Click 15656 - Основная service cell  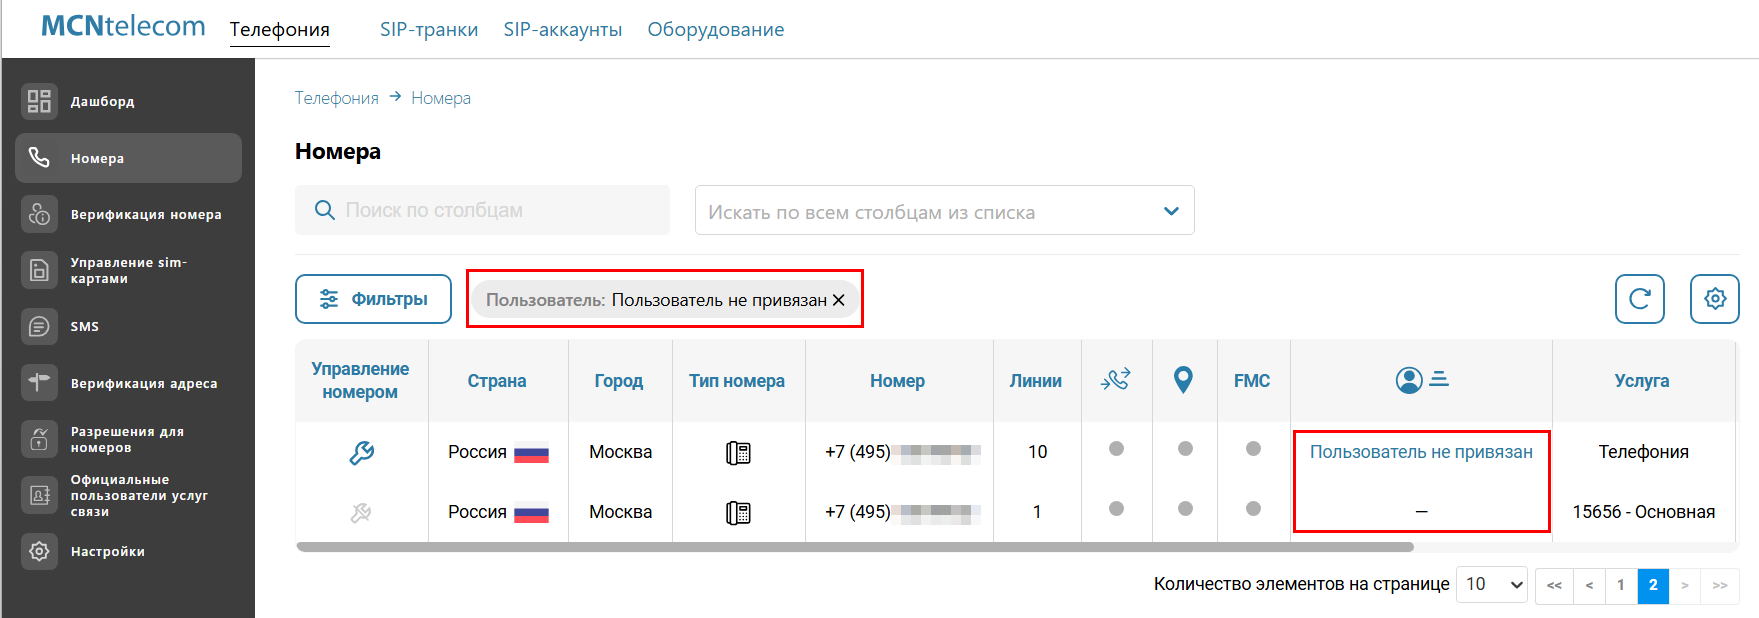click(x=1644, y=512)
